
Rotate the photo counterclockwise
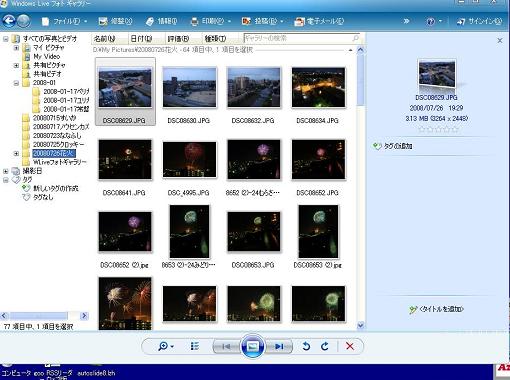pyautogui.click(x=306, y=347)
